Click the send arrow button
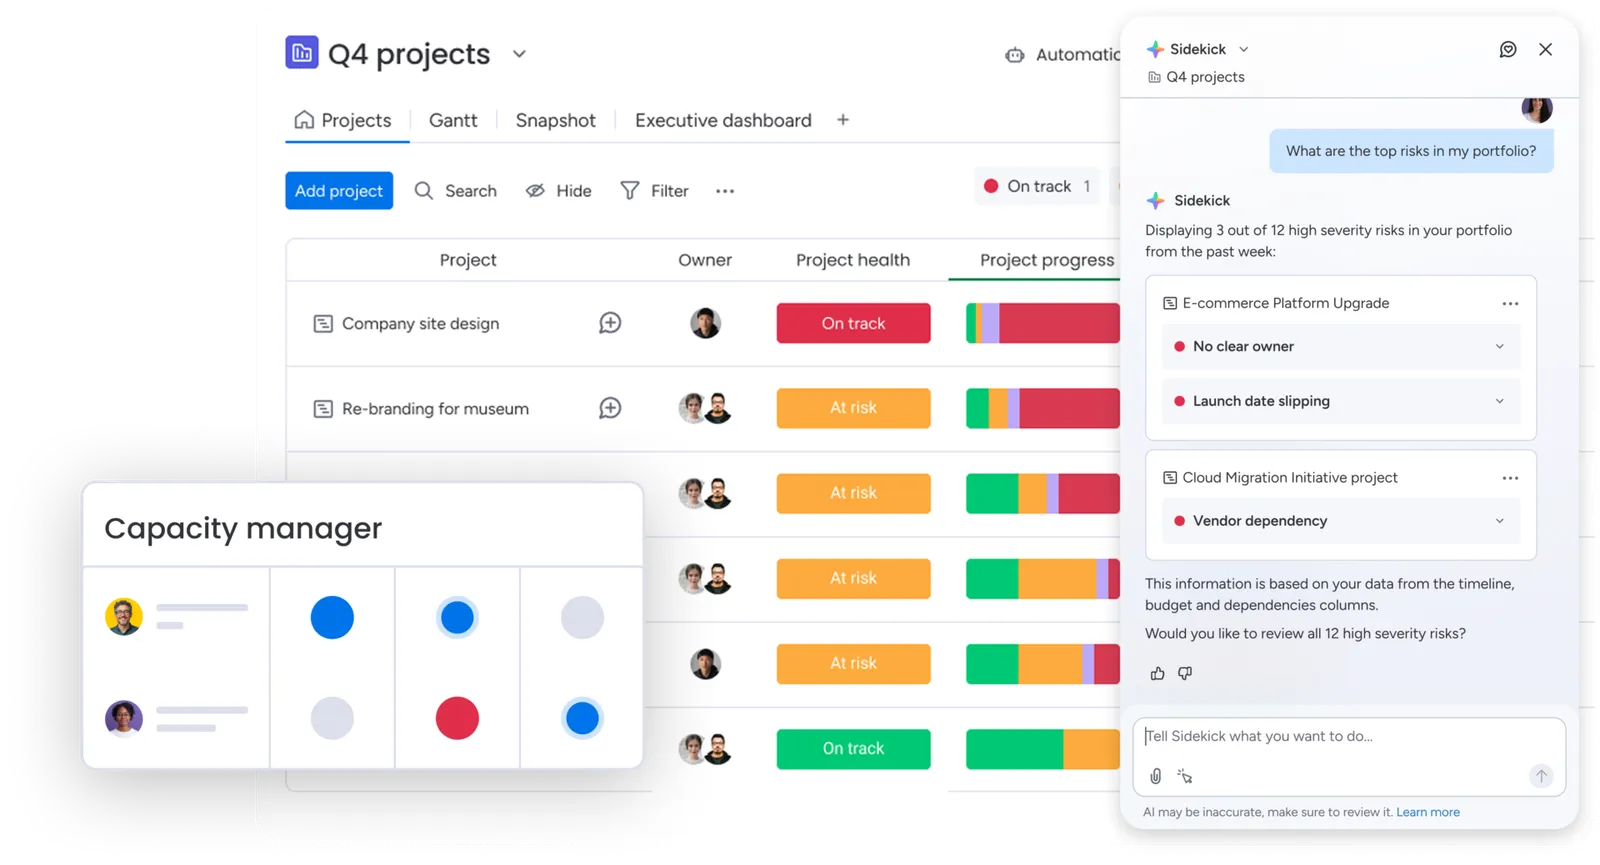1600x865 pixels. click(x=1541, y=776)
